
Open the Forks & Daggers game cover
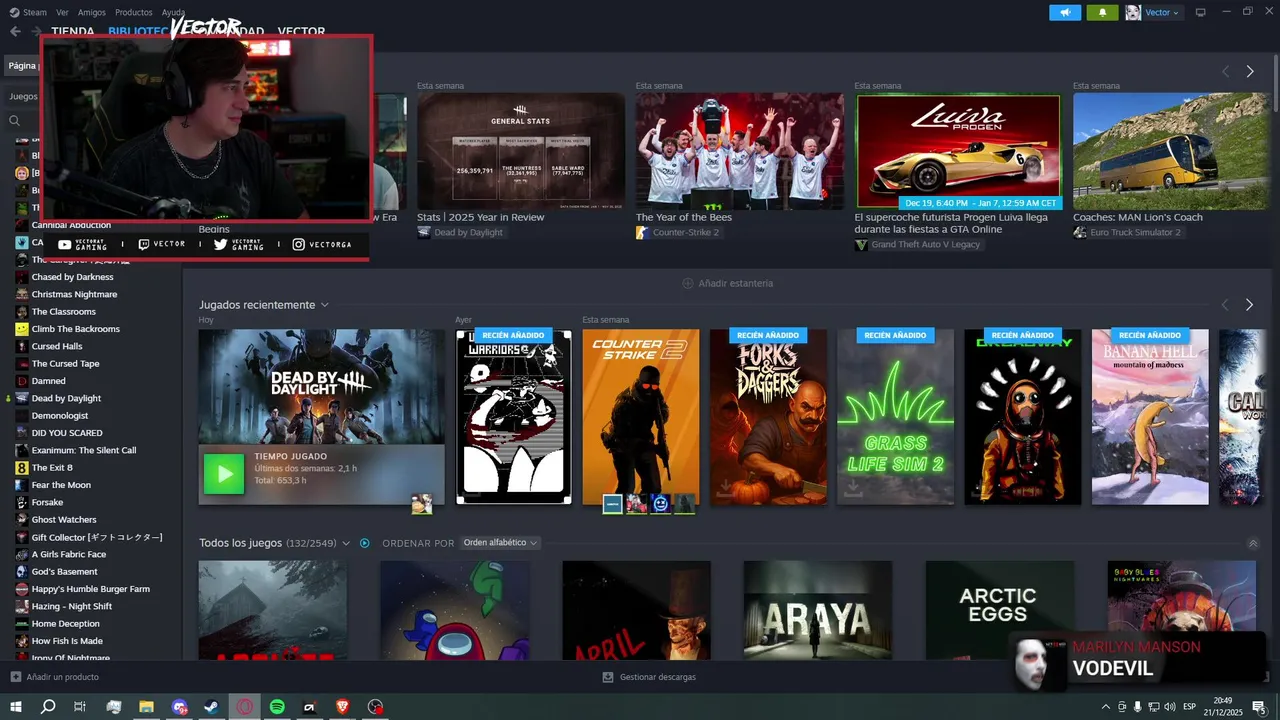[768, 417]
